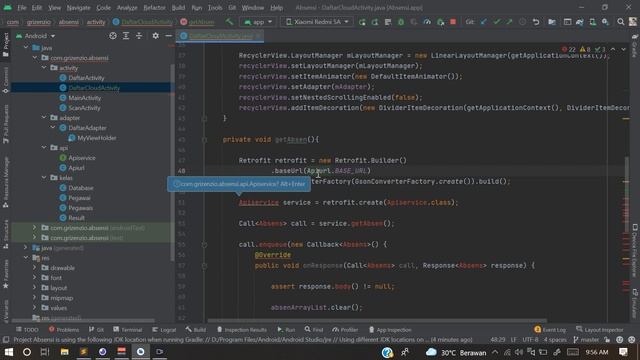Screen dimensions: 640x360
Task: Open the Android project view dropdown
Action: (36, 36)
